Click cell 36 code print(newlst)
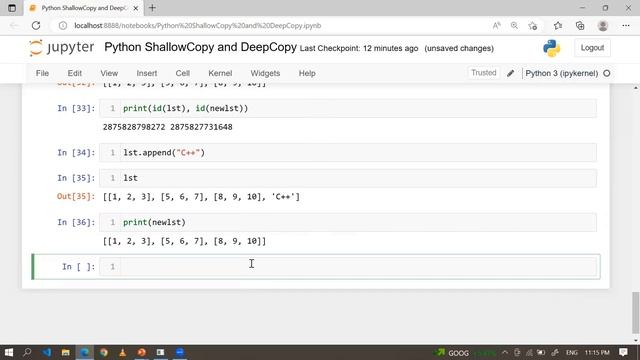 point(154,222)
